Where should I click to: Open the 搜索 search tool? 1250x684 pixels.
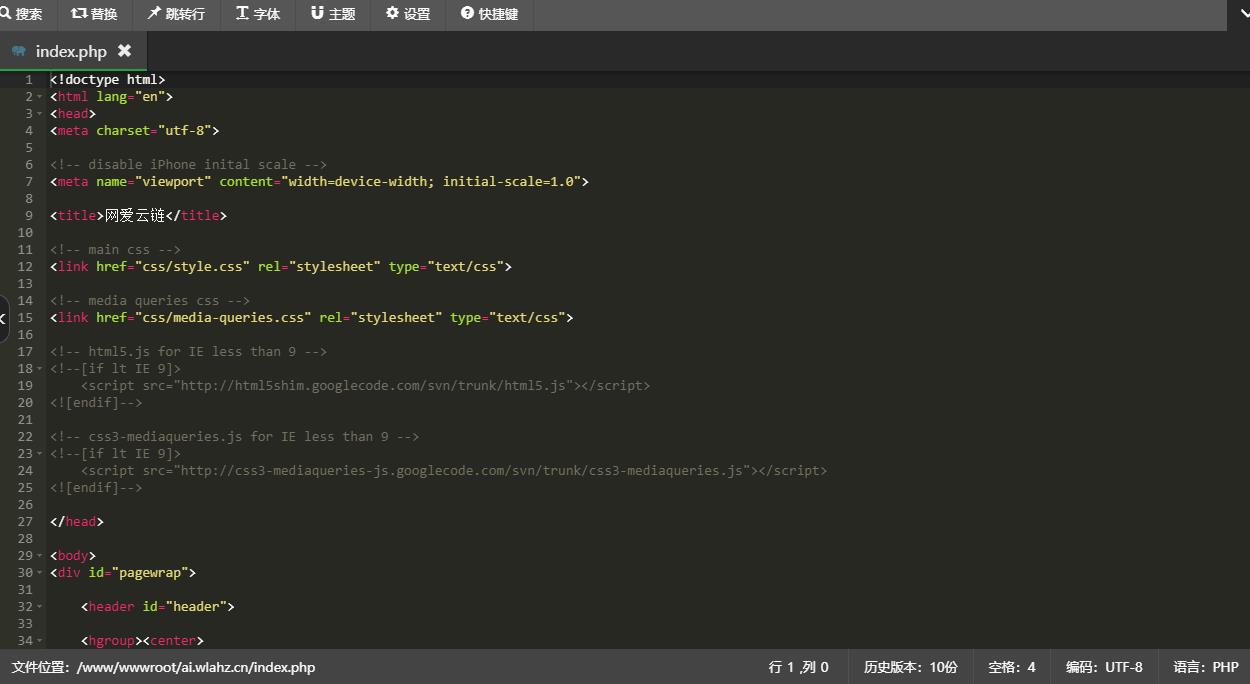[22, 14]
